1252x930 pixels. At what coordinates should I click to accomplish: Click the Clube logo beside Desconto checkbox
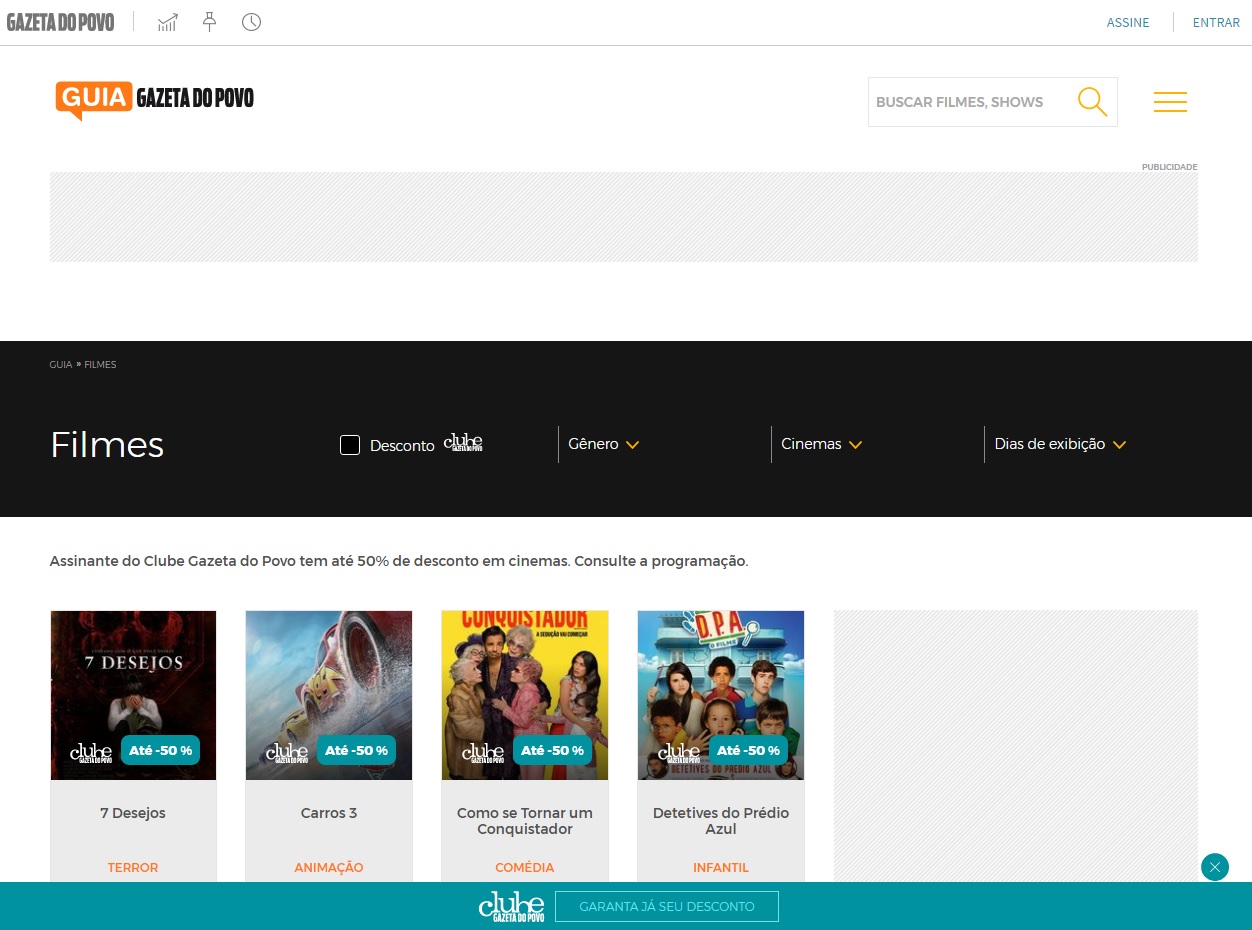pos(463,443)
